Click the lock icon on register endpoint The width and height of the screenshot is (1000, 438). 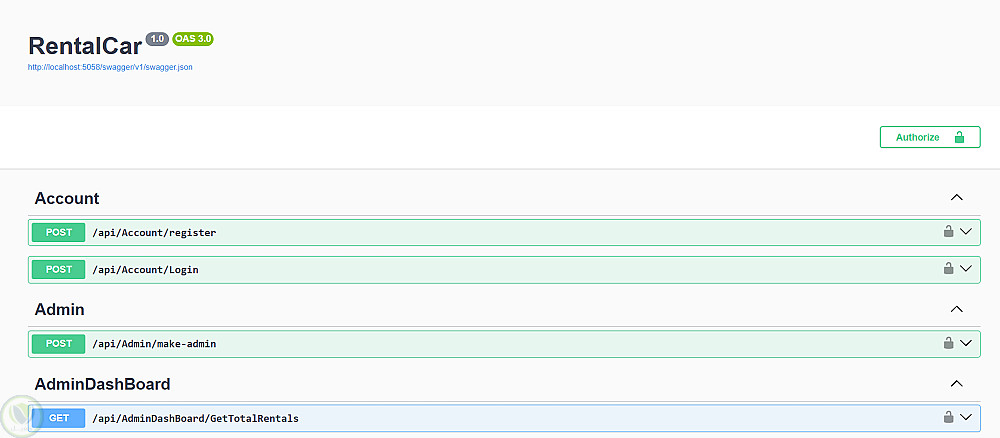point(948,232)
